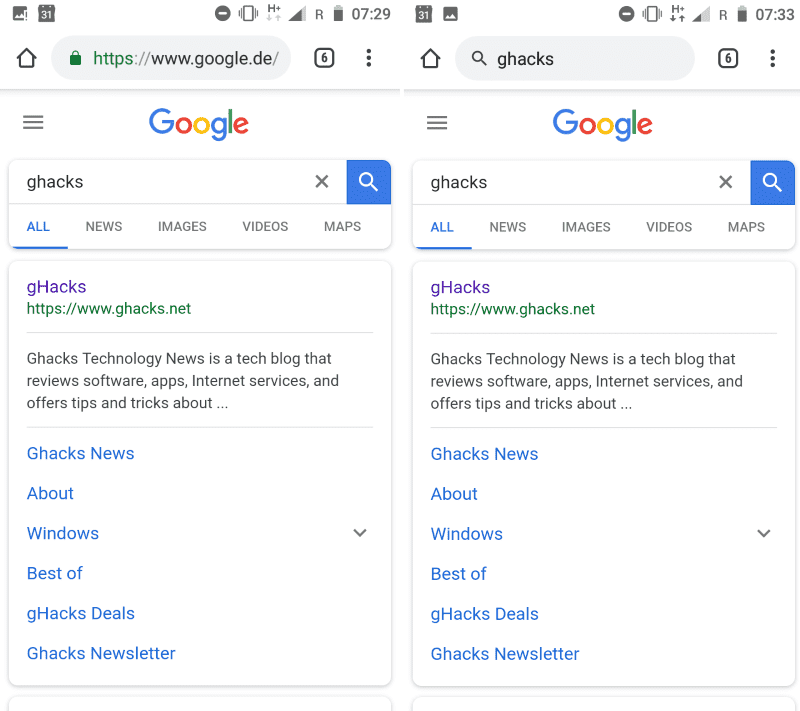Select VIDEOS tab on left page
800x711 pixels.
(265, 227)
